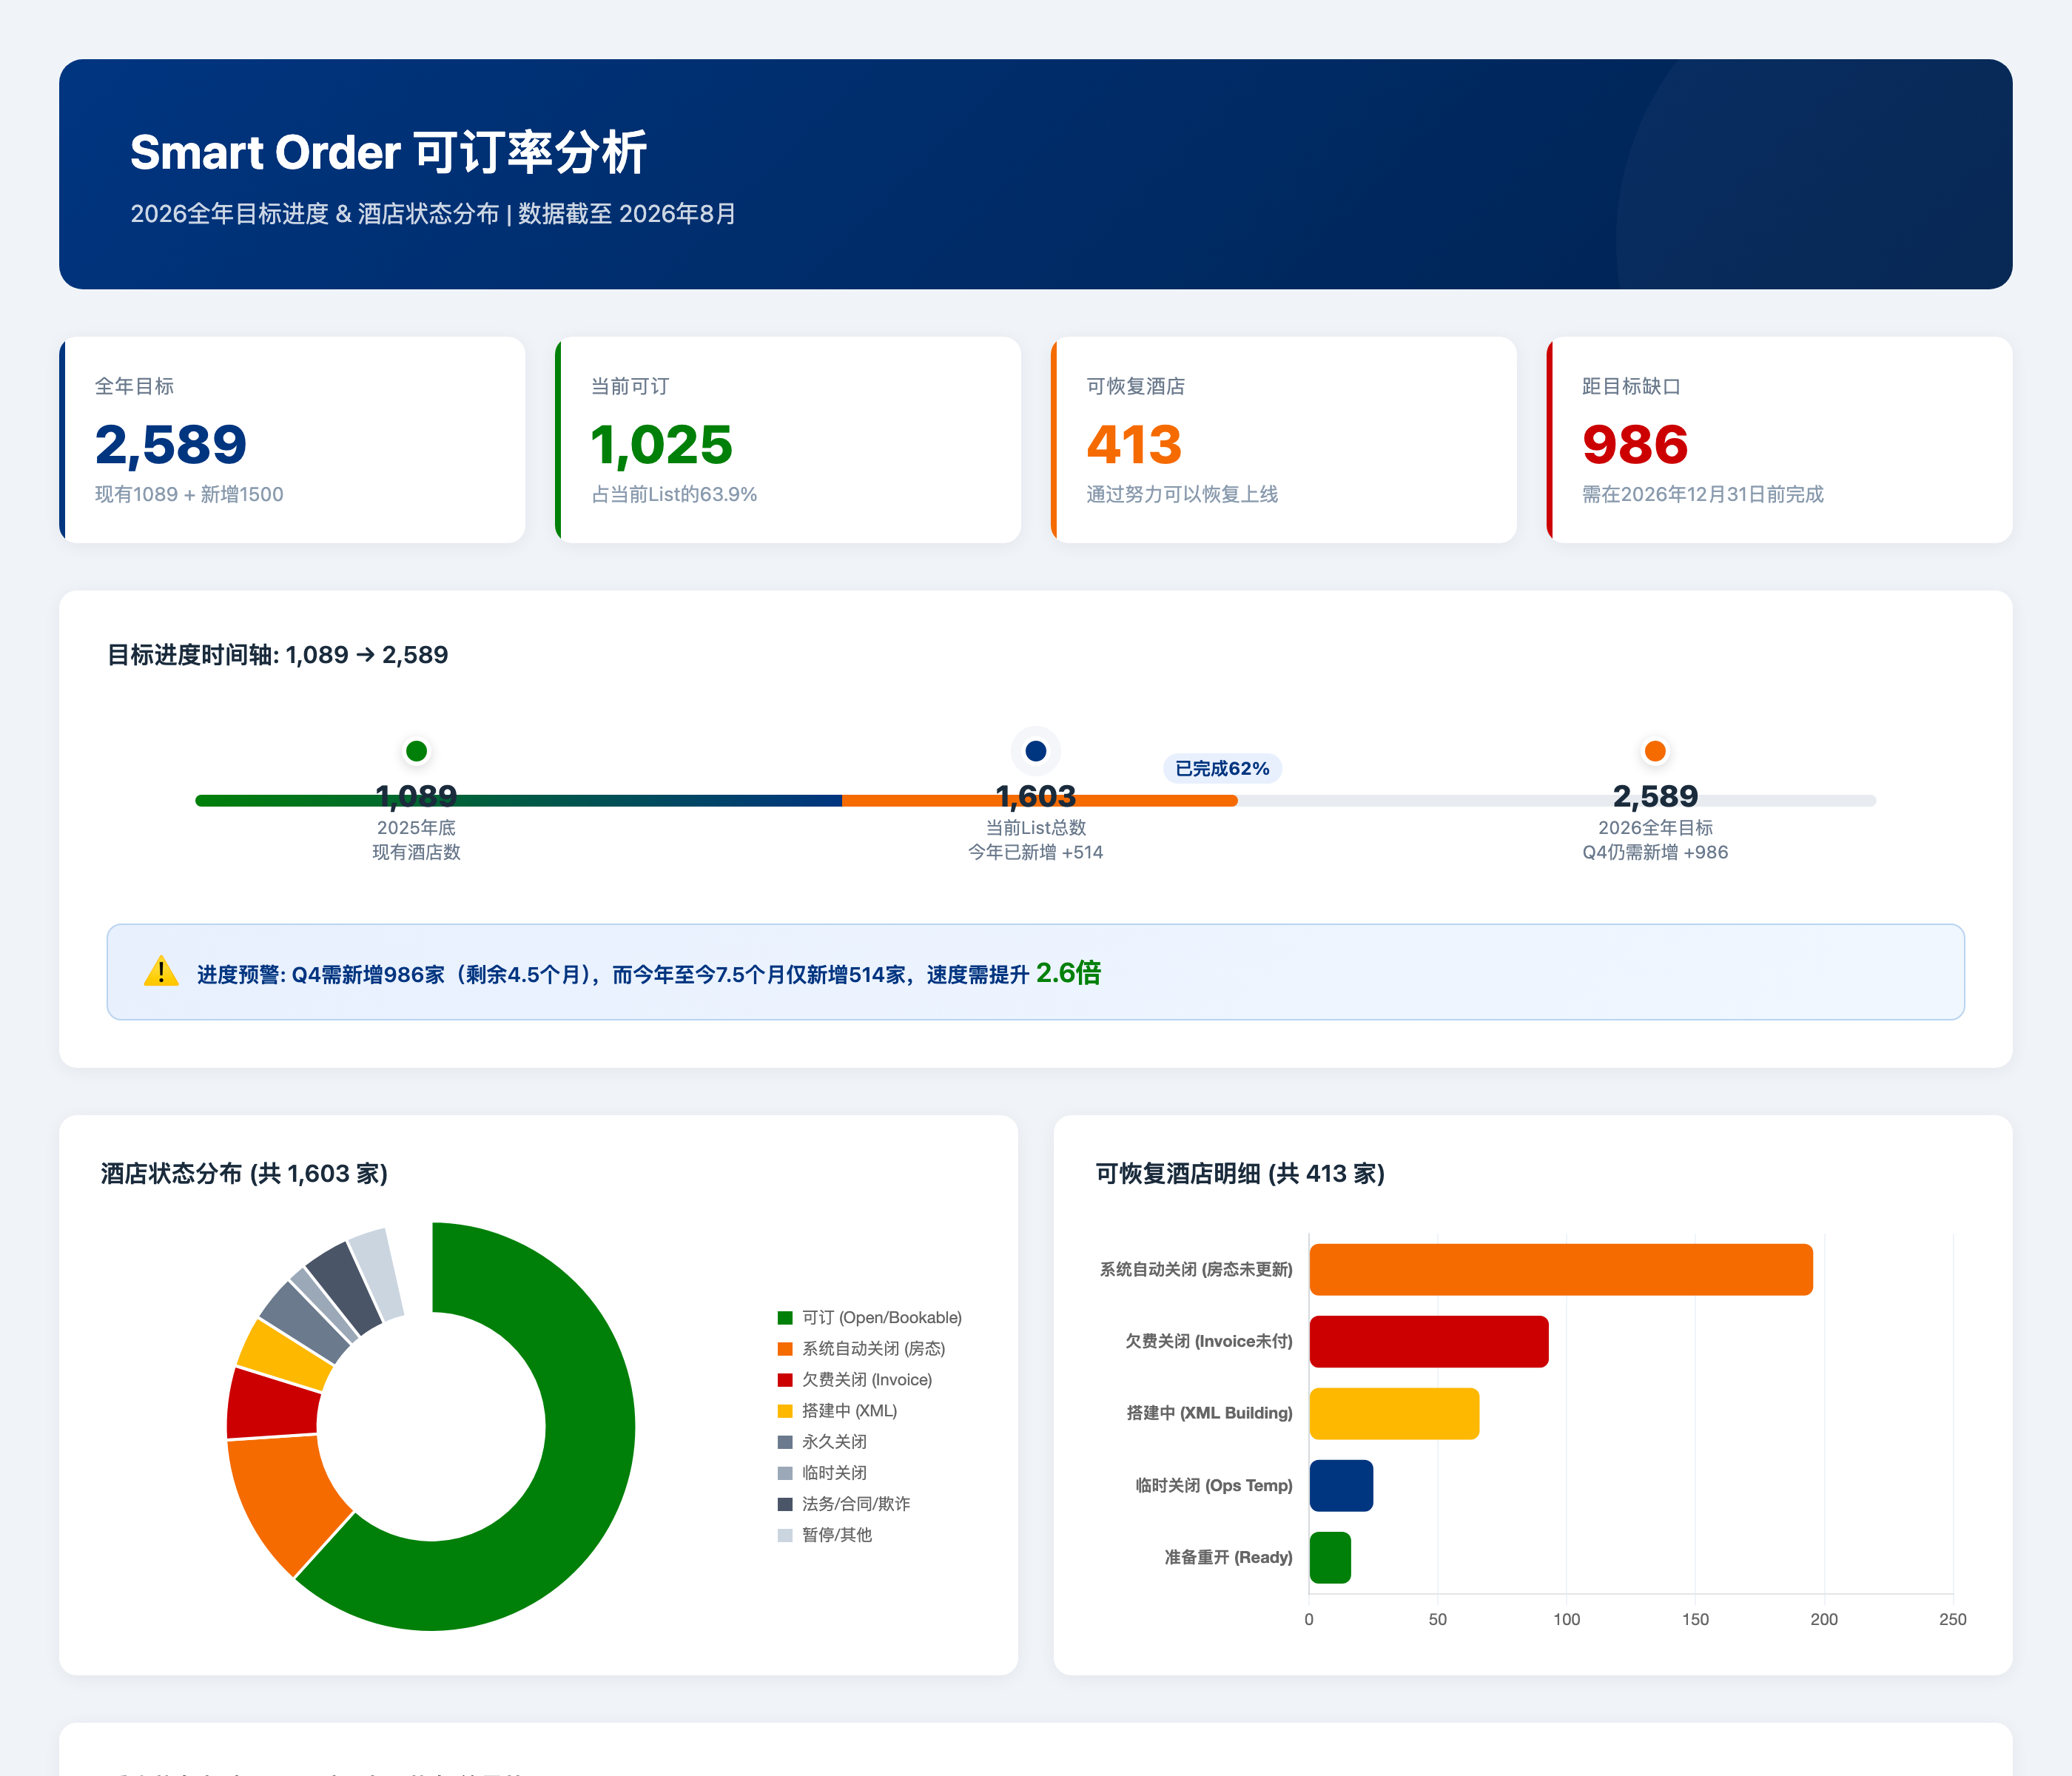Screen dimensions: 2072x1776
Task: Click the yellow warning triangle icon
Action: [x=161, y=972]
